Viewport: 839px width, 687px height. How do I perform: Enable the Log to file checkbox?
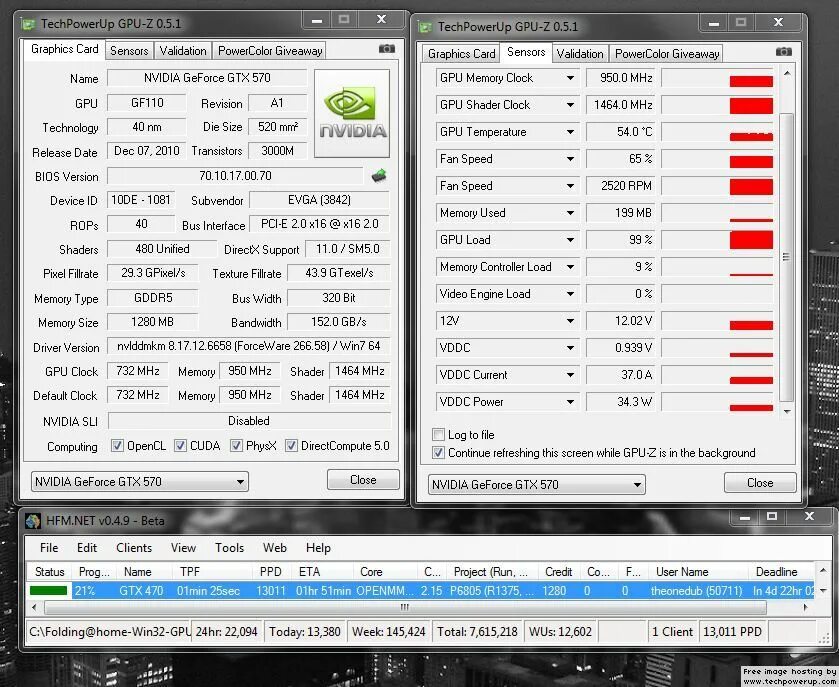(438, 434)
